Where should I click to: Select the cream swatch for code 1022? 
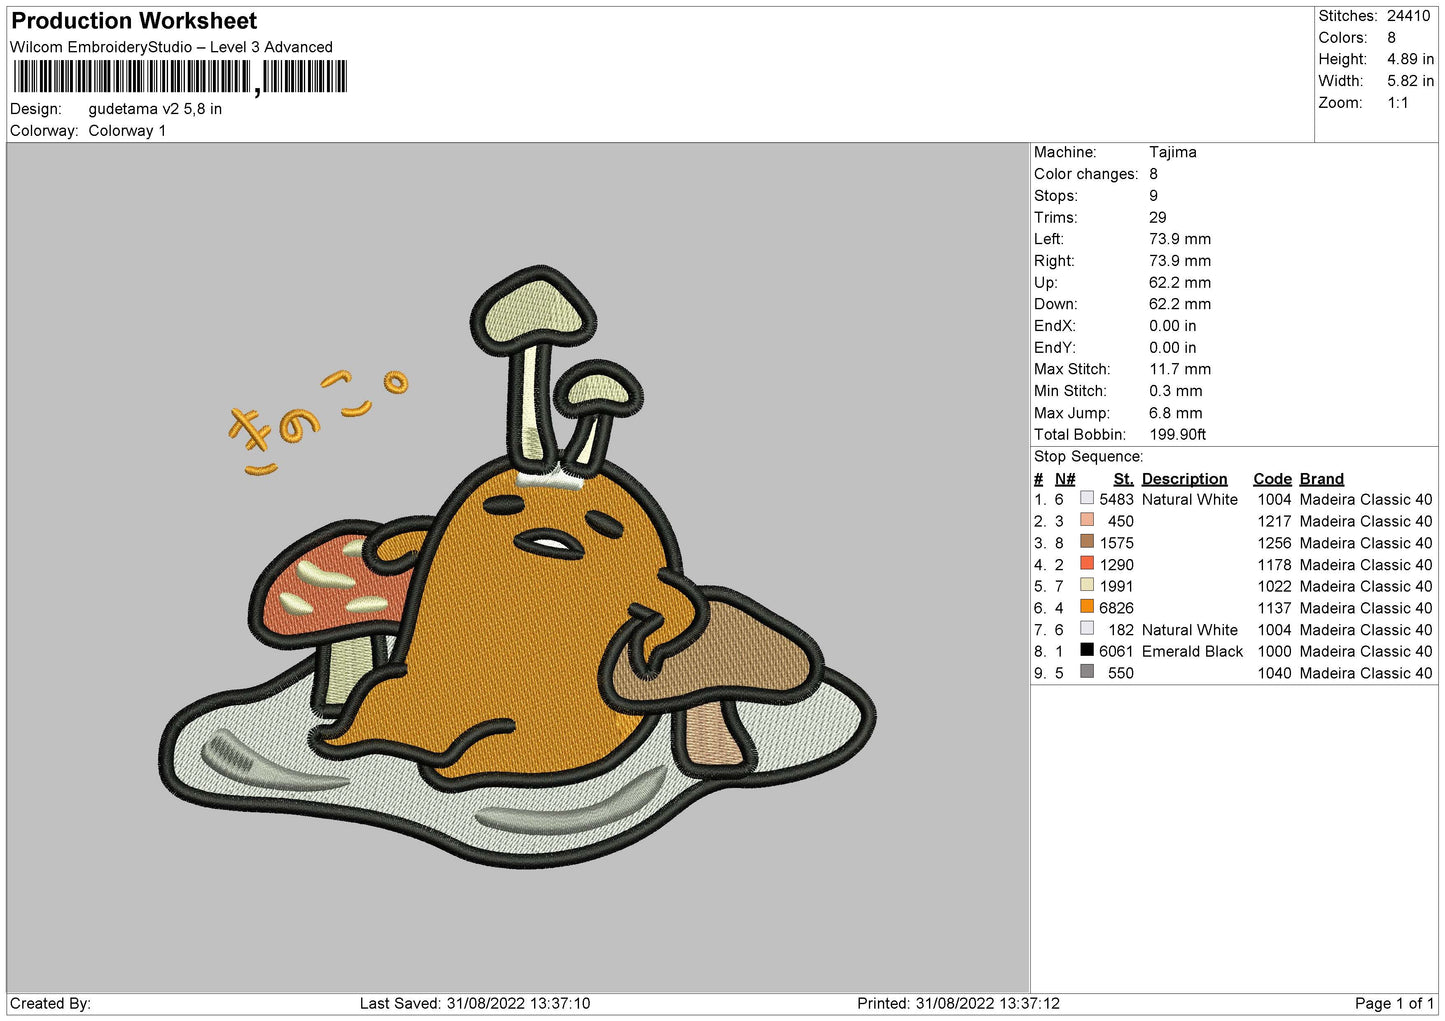click(1087, 585)
